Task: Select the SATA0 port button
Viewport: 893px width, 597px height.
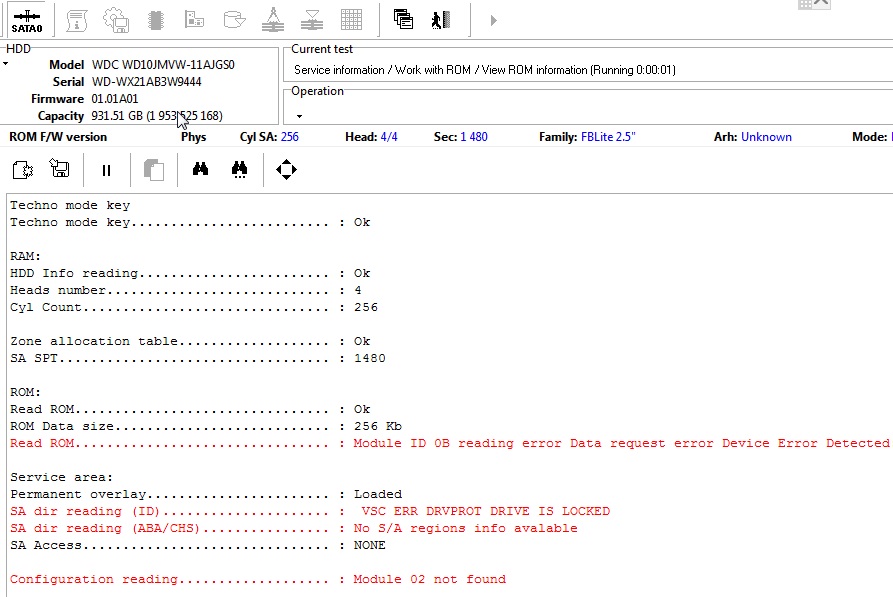Action: (x=27, y=21)
